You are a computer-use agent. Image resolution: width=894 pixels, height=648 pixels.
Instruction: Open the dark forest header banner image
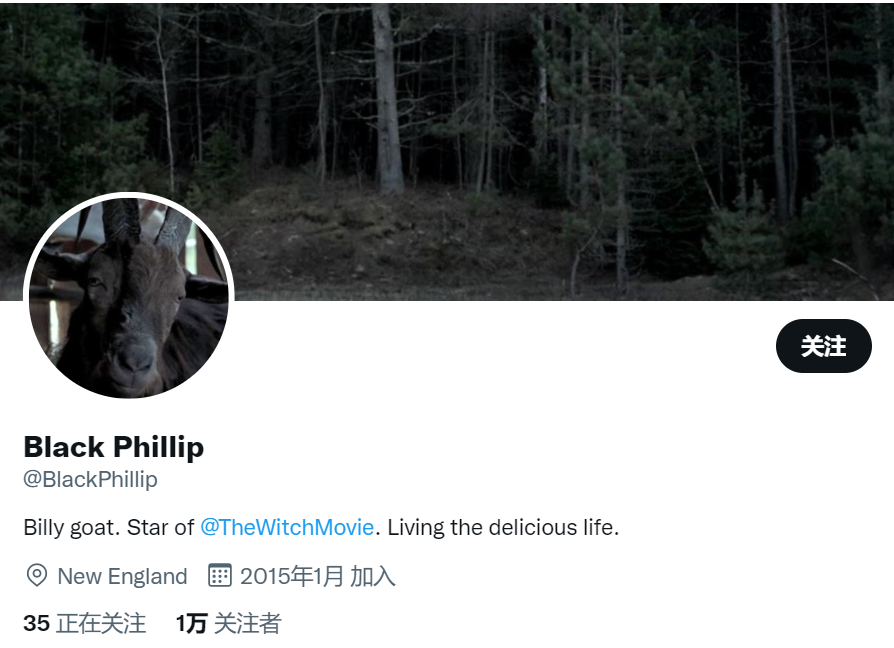click(447, 152)
